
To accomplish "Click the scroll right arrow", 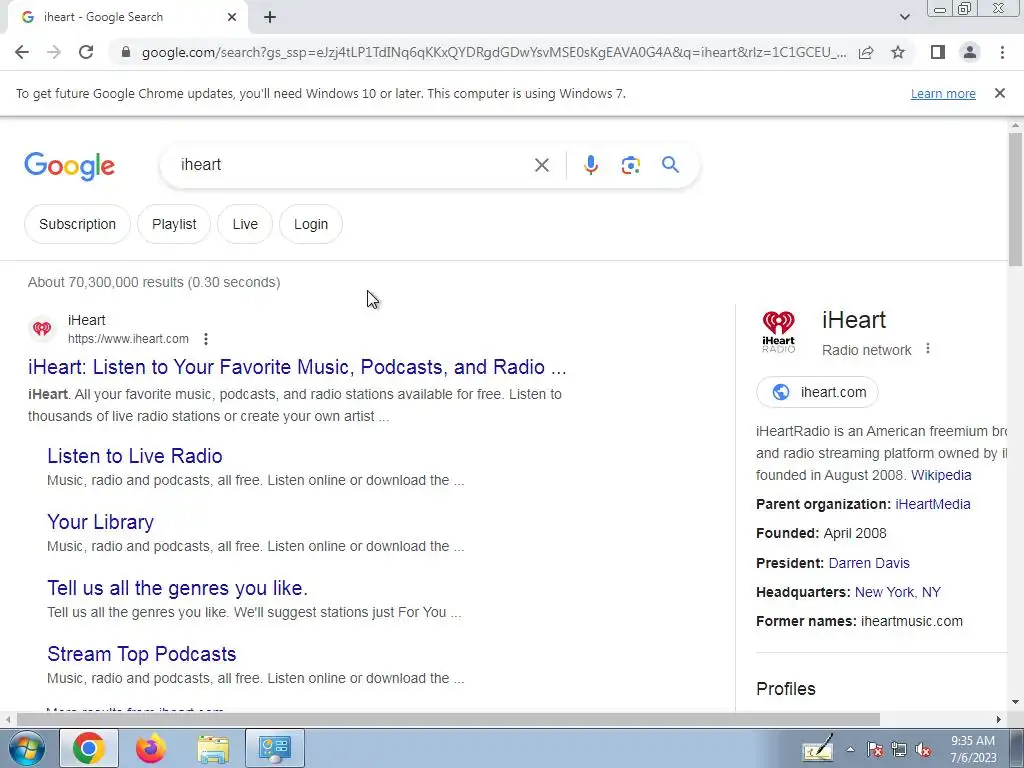I will tap(998, 719).
